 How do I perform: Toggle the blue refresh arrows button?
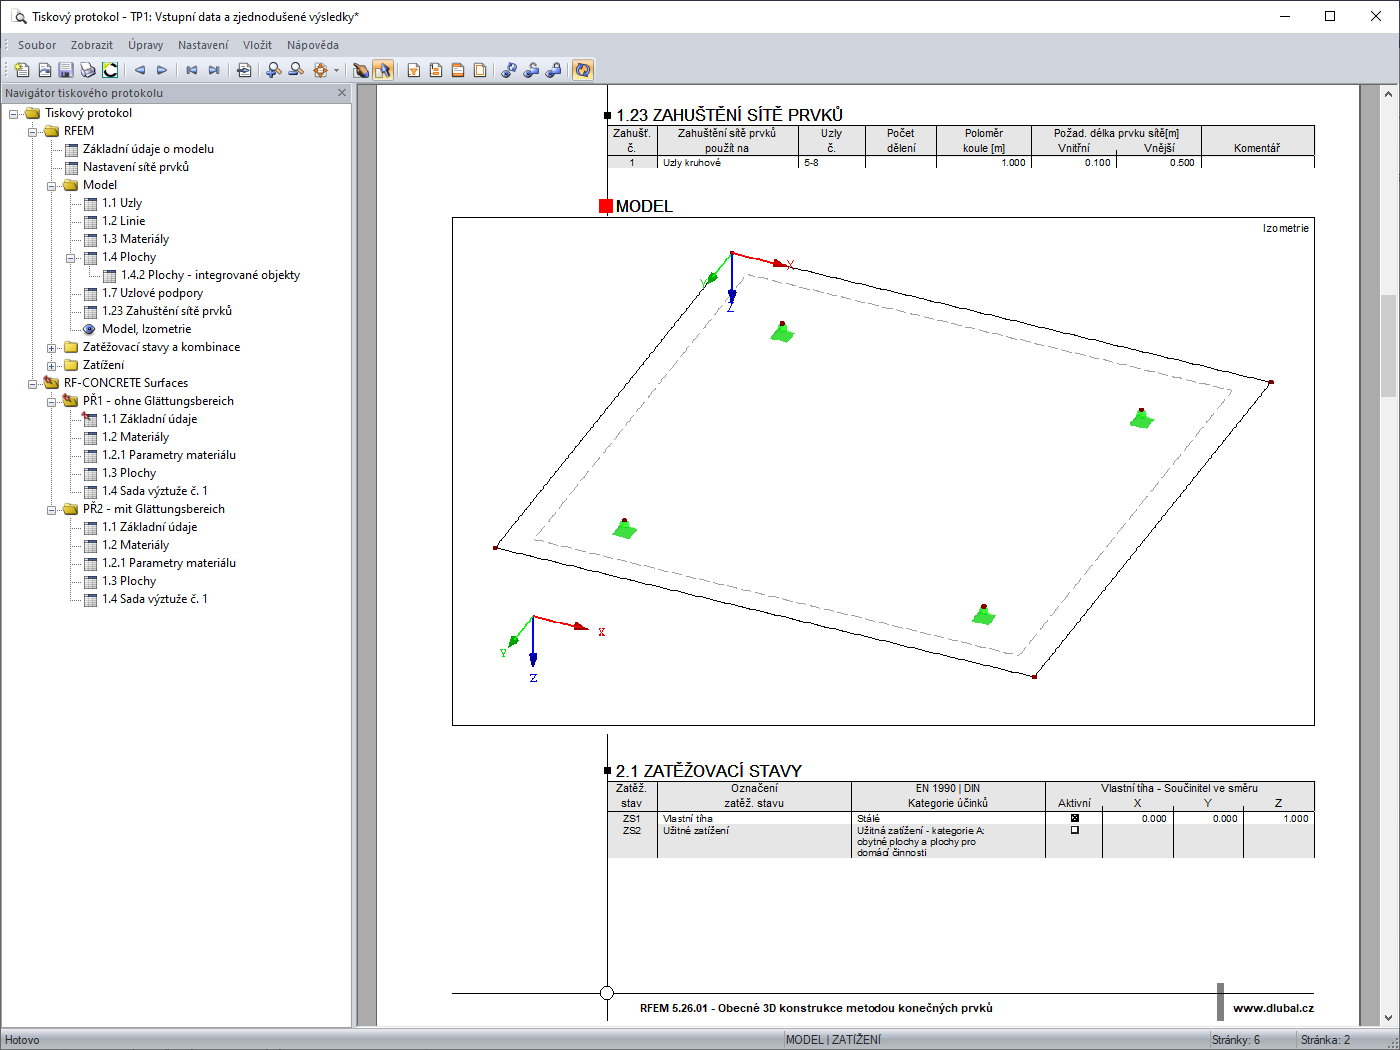coord(583,70)
